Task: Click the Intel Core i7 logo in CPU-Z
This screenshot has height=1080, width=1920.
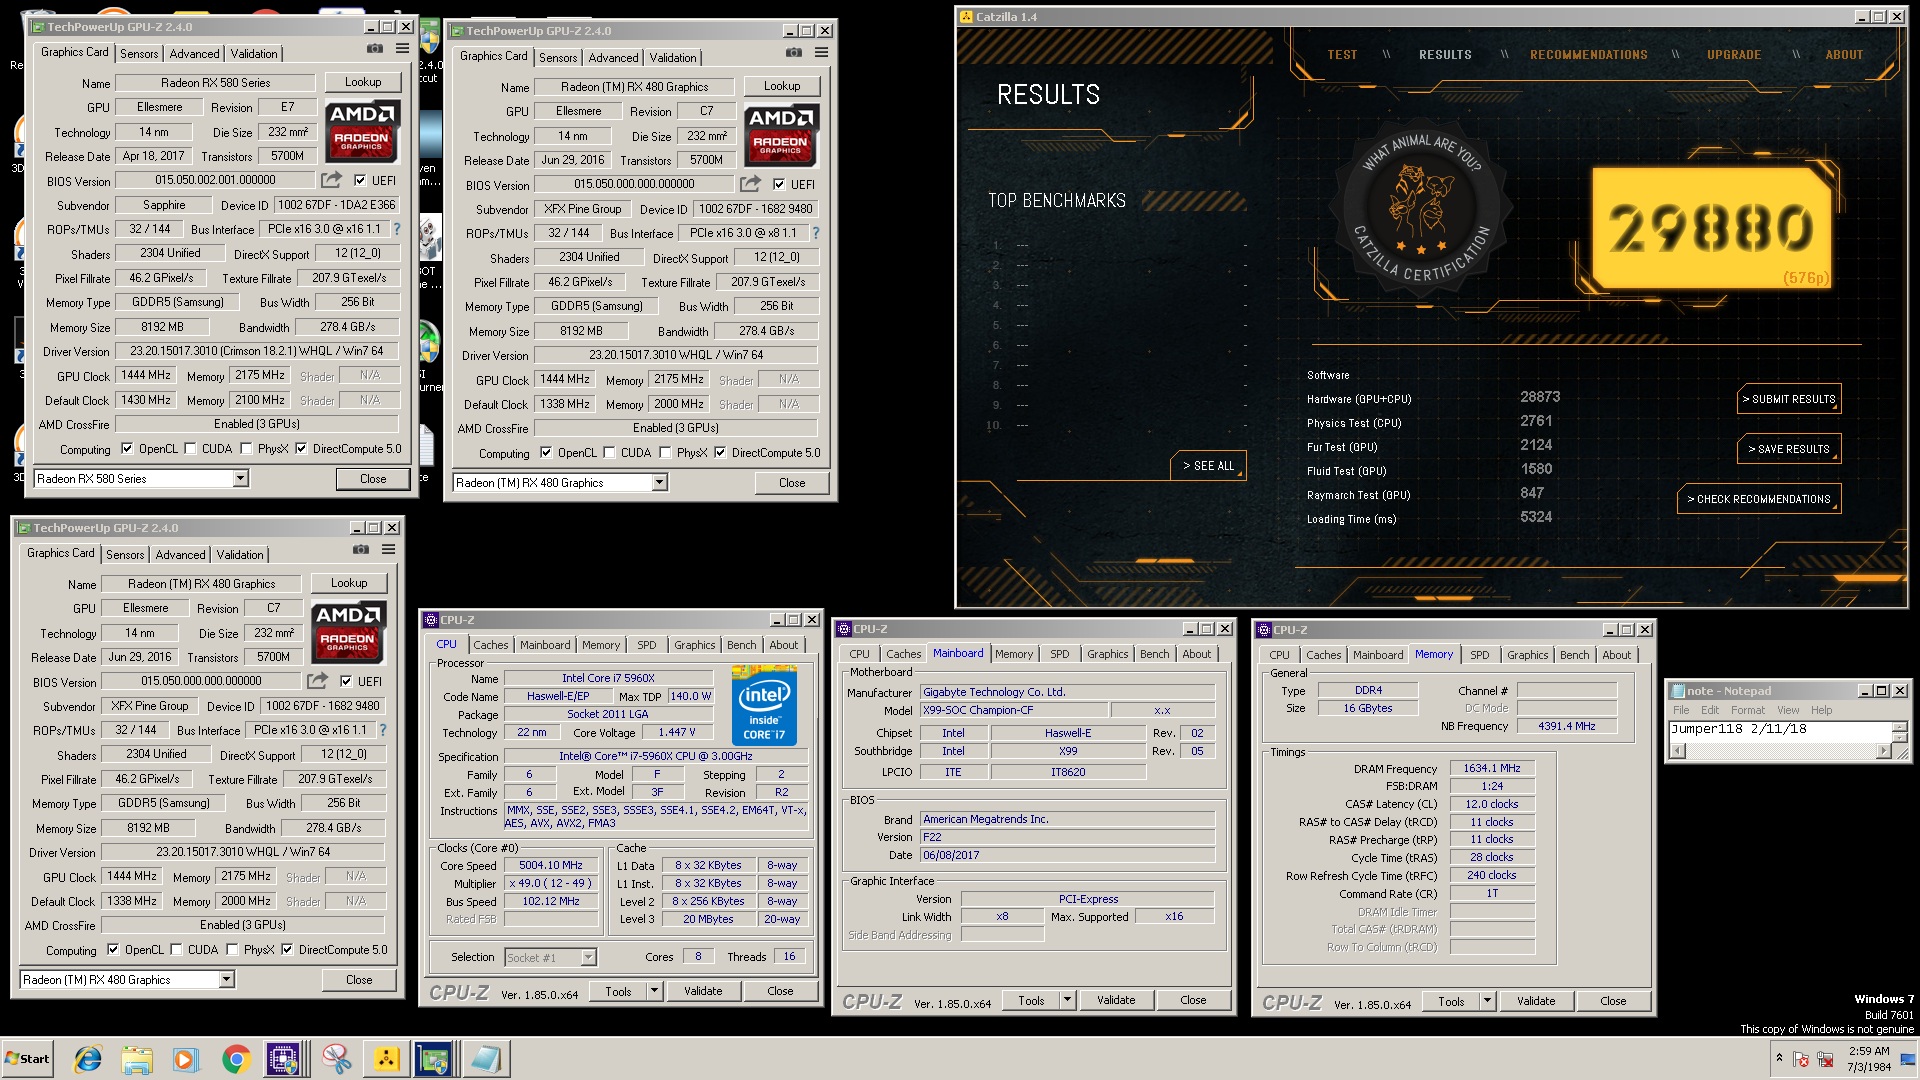Action: 764,706
